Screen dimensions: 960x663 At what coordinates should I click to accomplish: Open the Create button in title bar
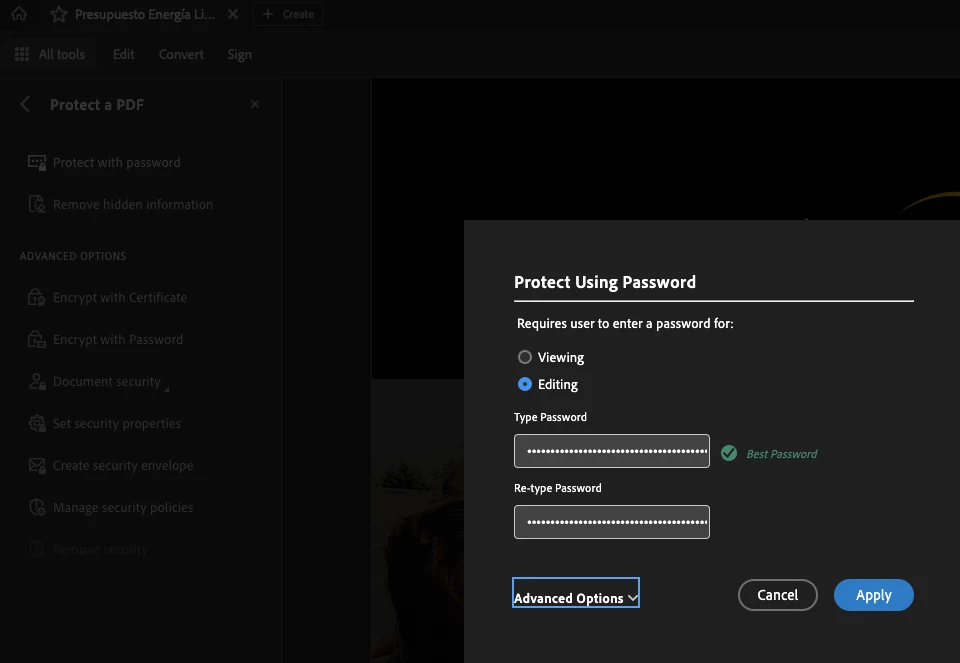coord(288,14)
